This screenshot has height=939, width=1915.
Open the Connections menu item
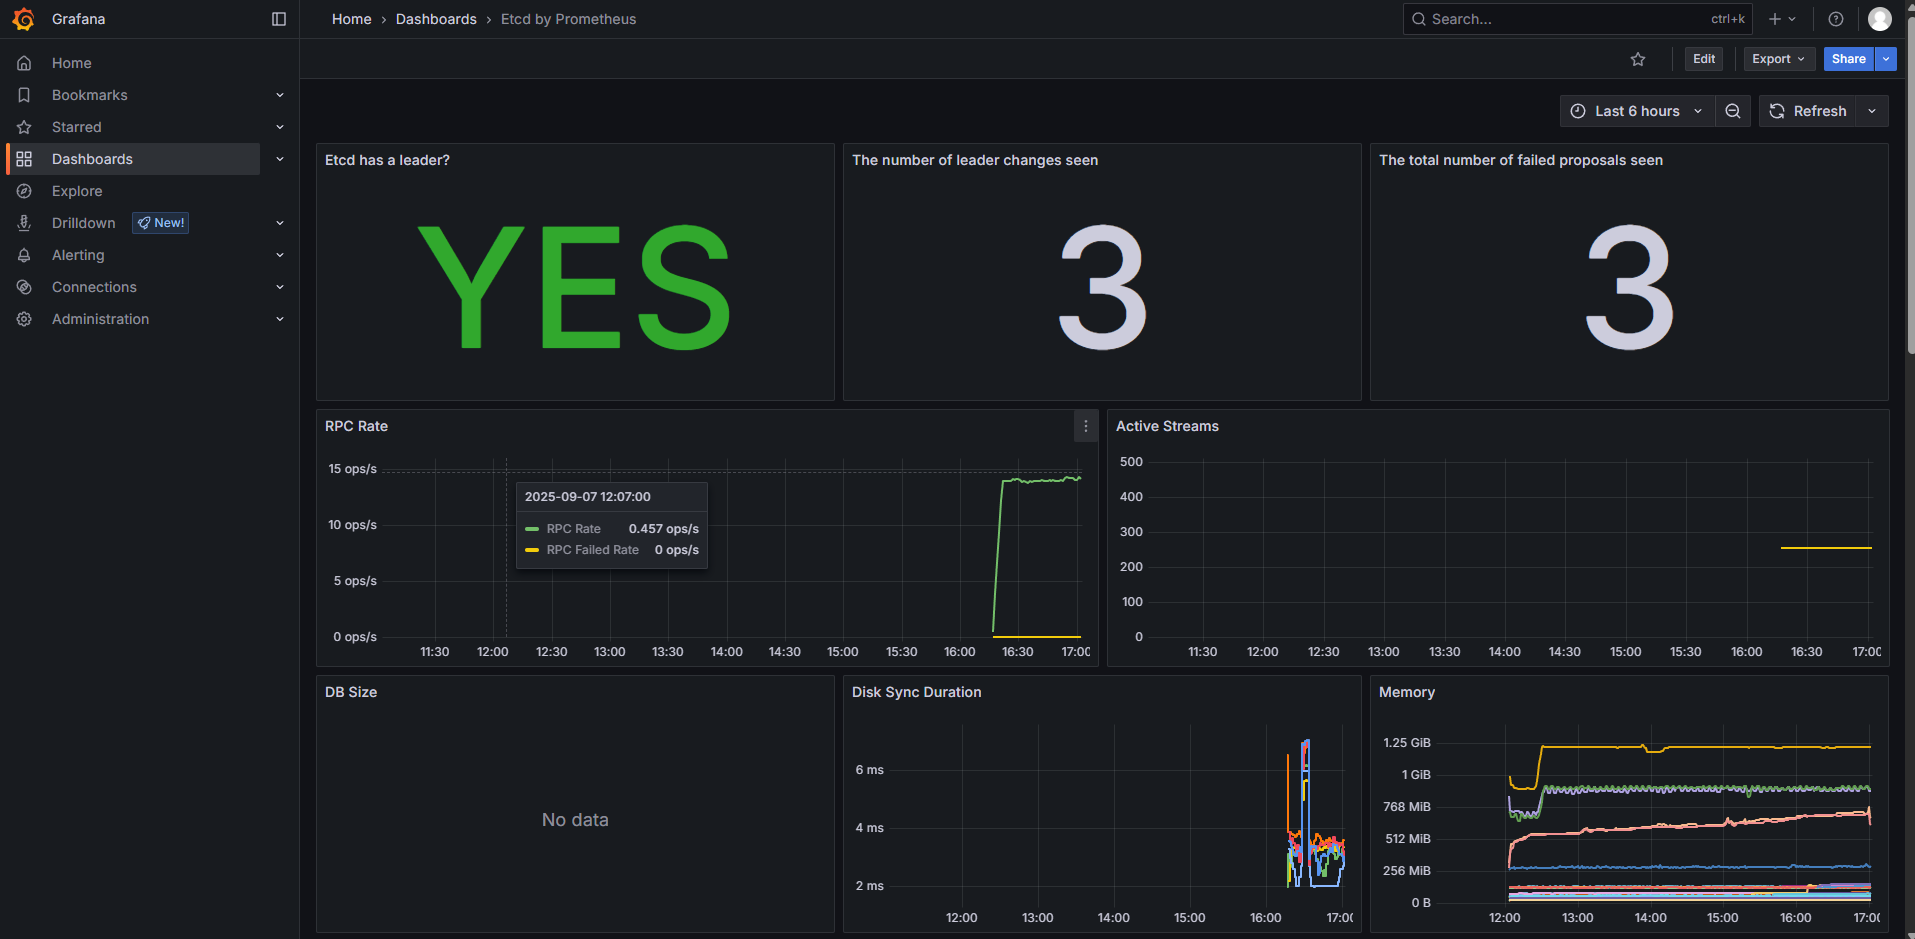94,287
